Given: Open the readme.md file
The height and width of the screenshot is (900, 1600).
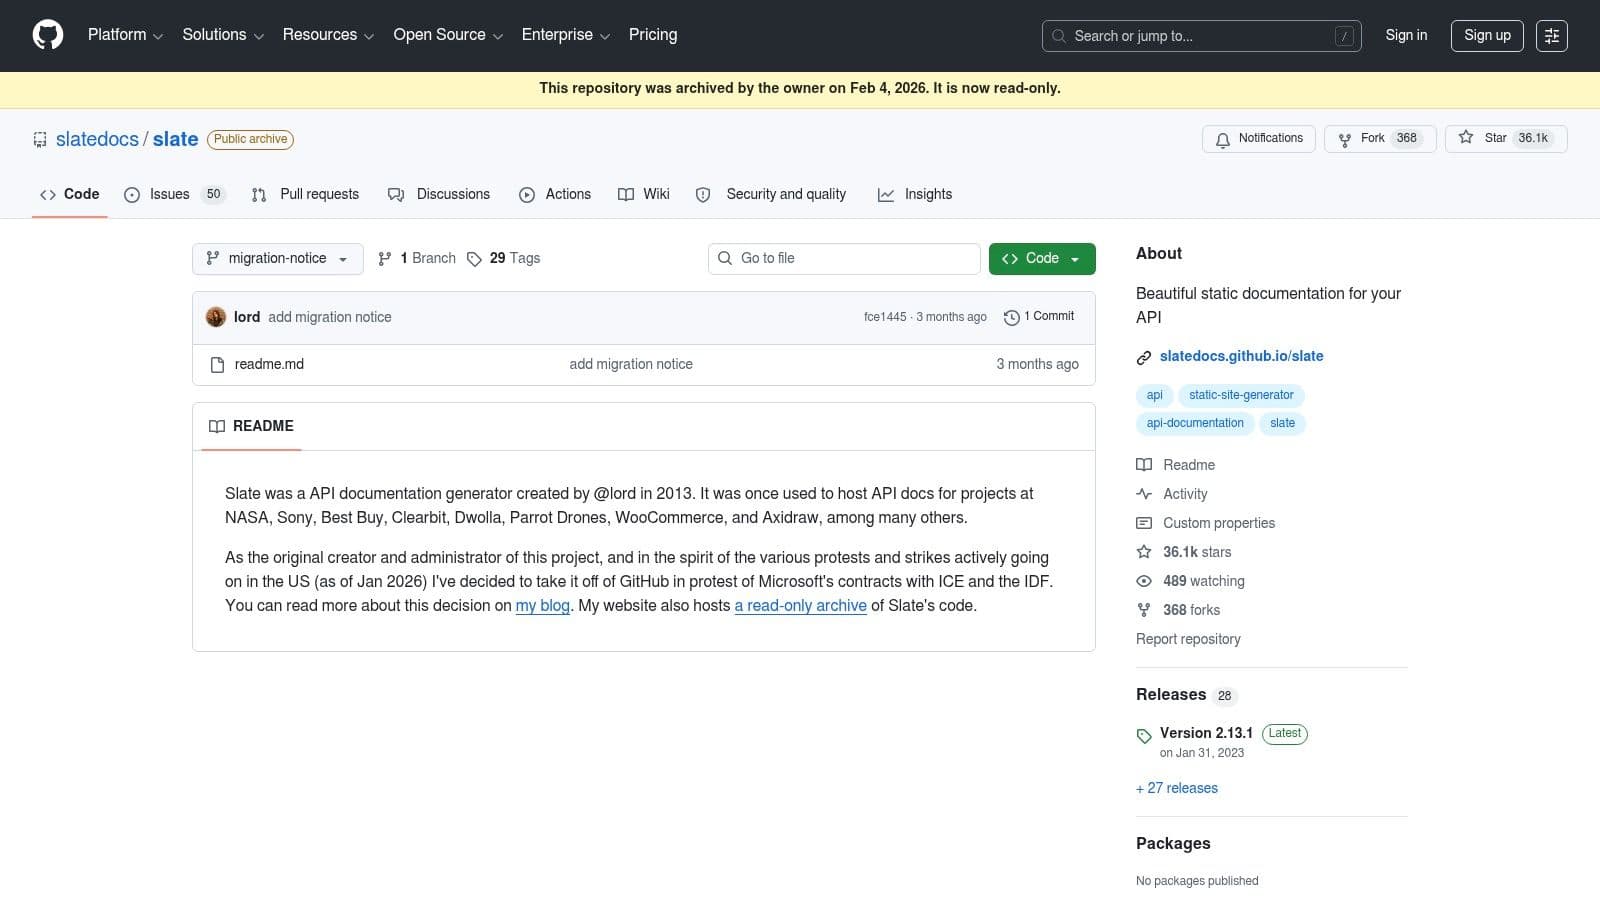Looking at the screenshot, I should click(x=269, y=364).
